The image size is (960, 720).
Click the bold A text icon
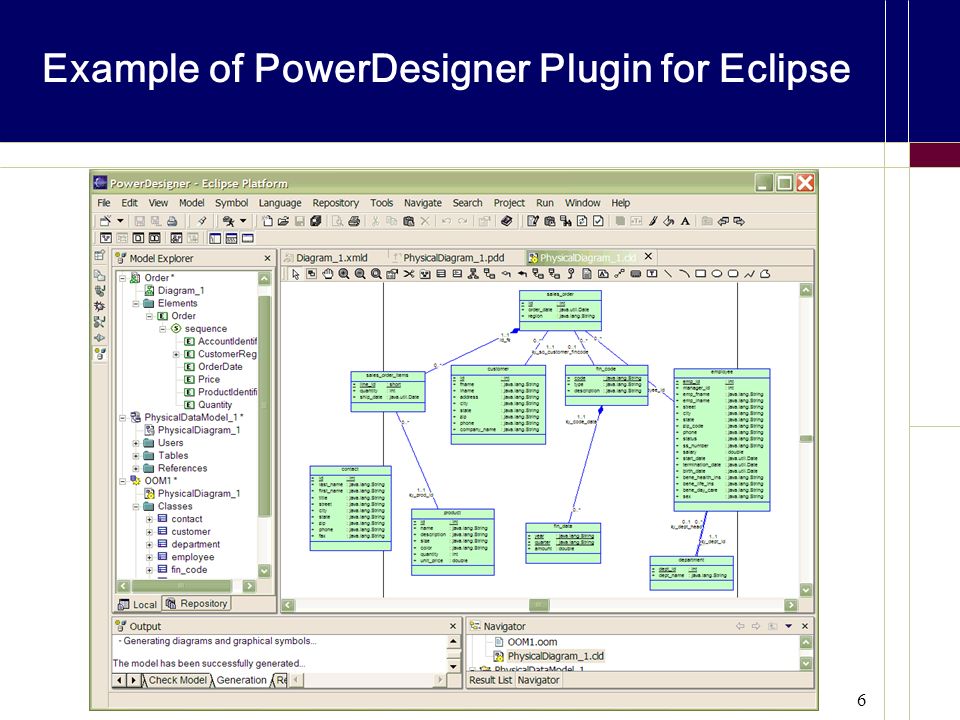(x=685, y=221)
